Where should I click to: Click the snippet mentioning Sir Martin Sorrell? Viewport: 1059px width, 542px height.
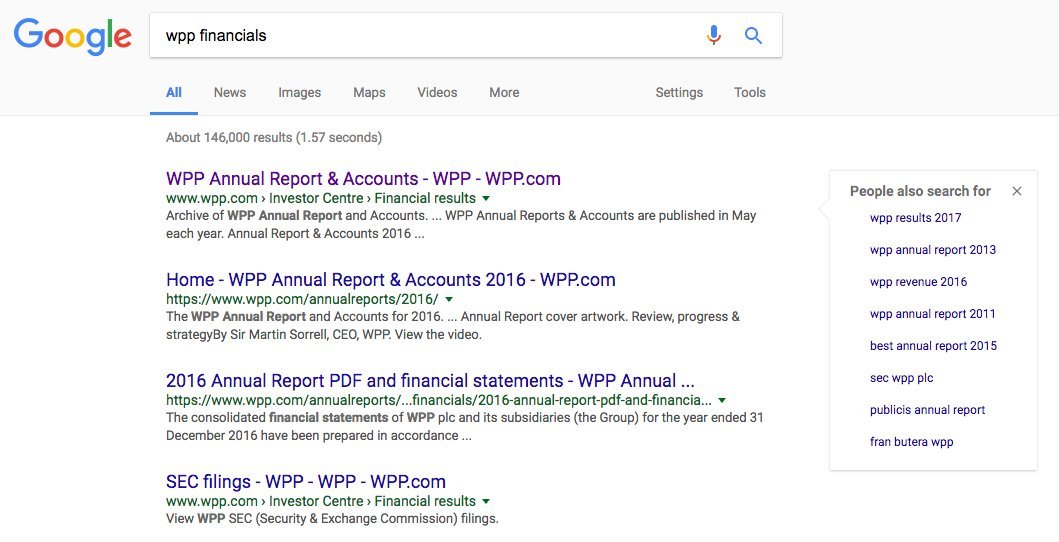tap(453, 325)
